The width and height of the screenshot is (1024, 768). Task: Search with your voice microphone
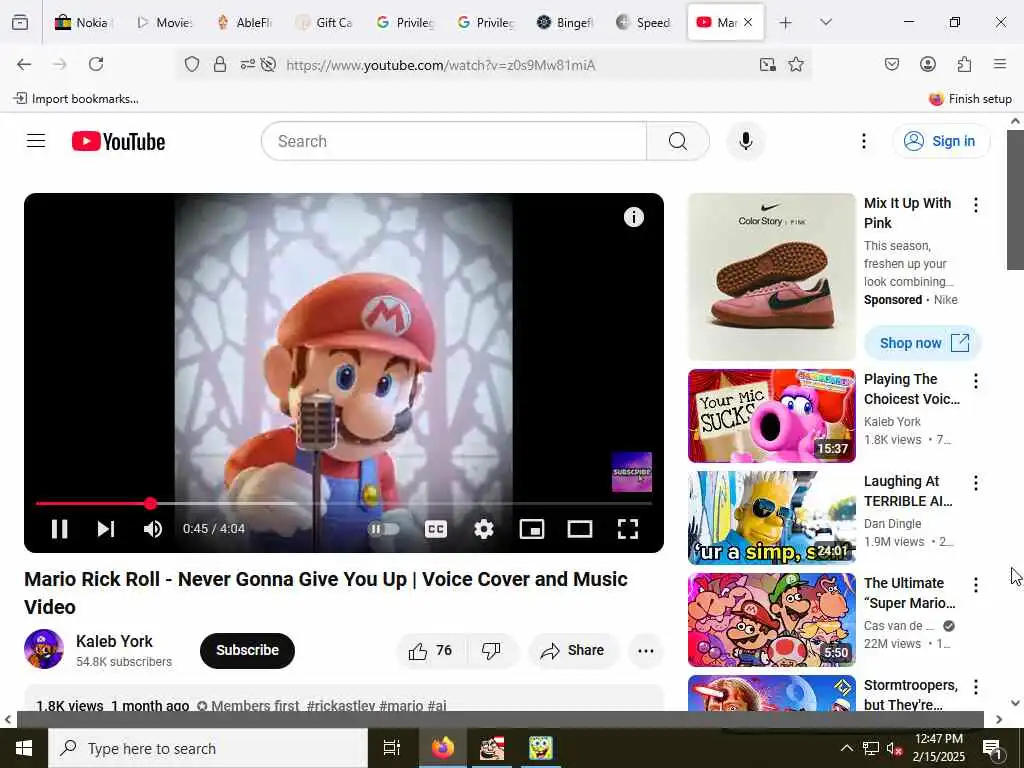(745, 141)
